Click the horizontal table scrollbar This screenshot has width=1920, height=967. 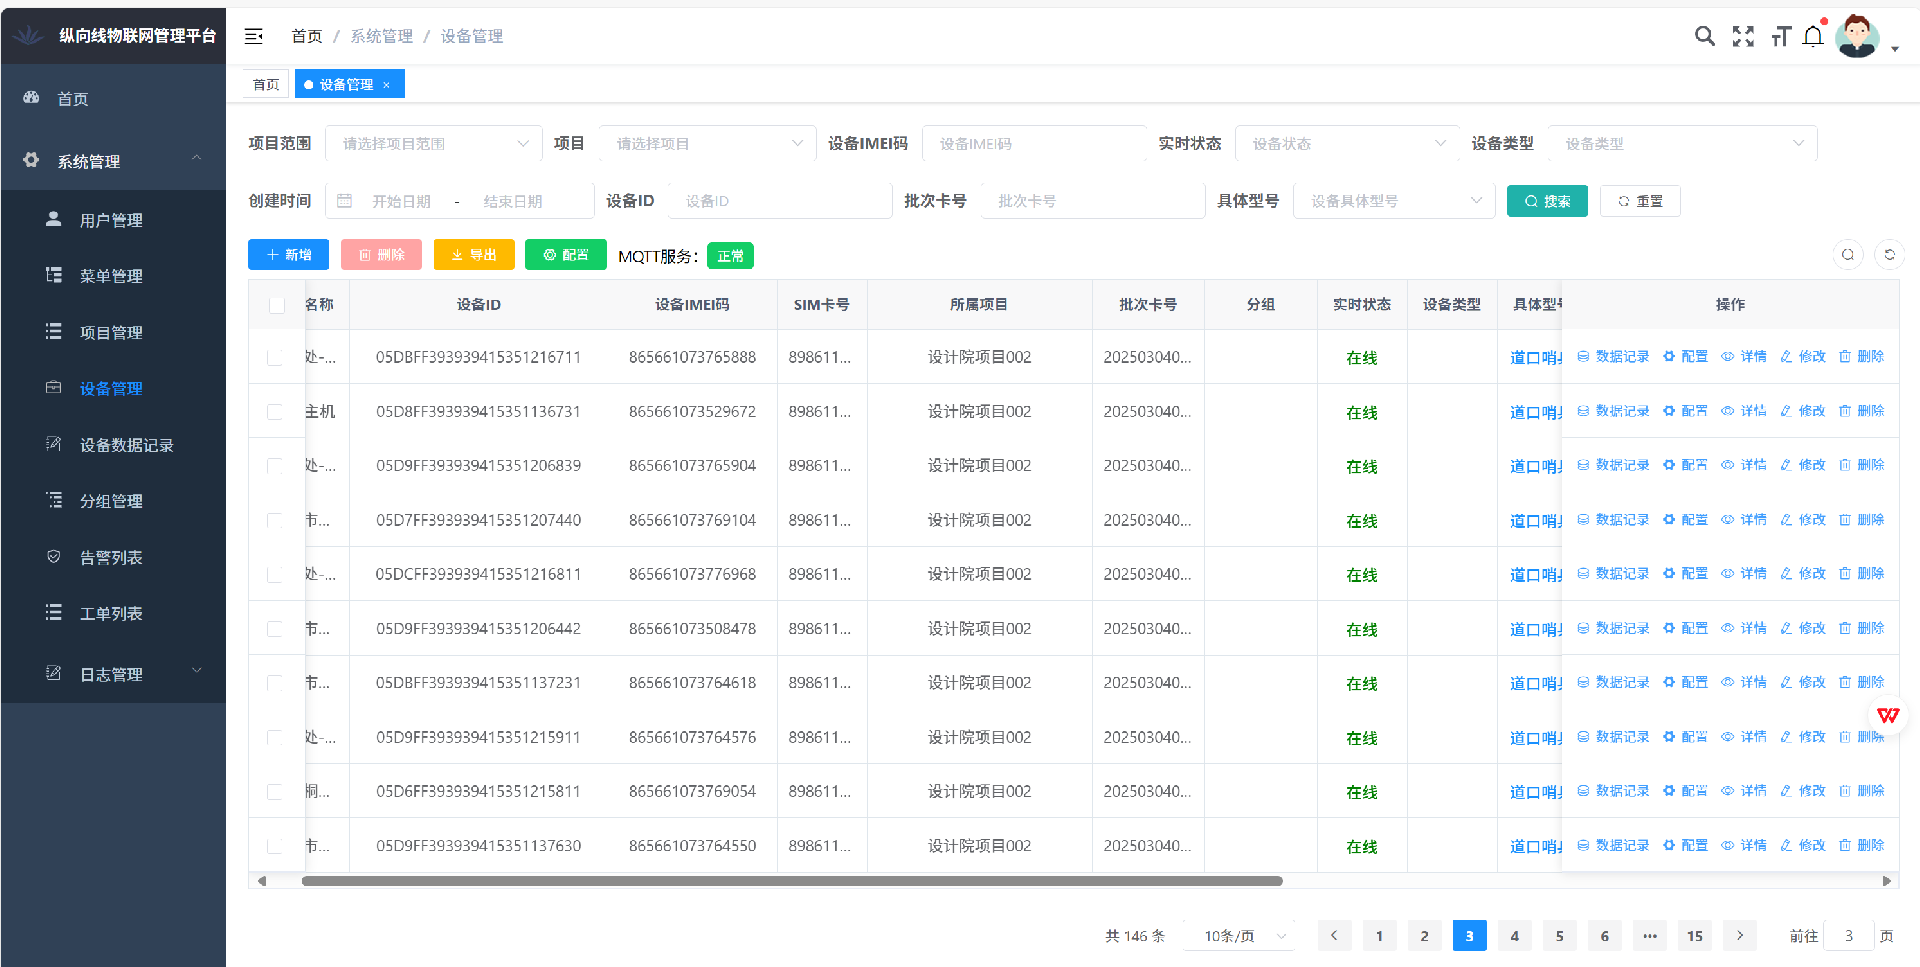791,881
